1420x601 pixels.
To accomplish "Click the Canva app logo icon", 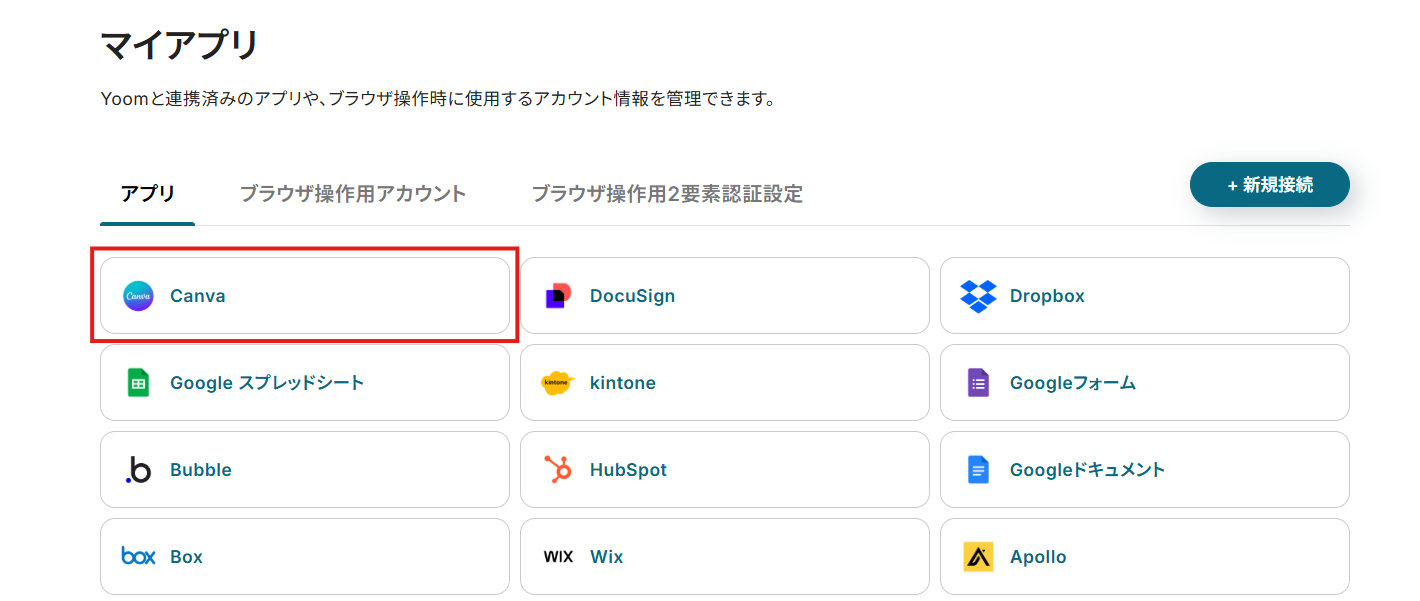I will coord(138,296).
